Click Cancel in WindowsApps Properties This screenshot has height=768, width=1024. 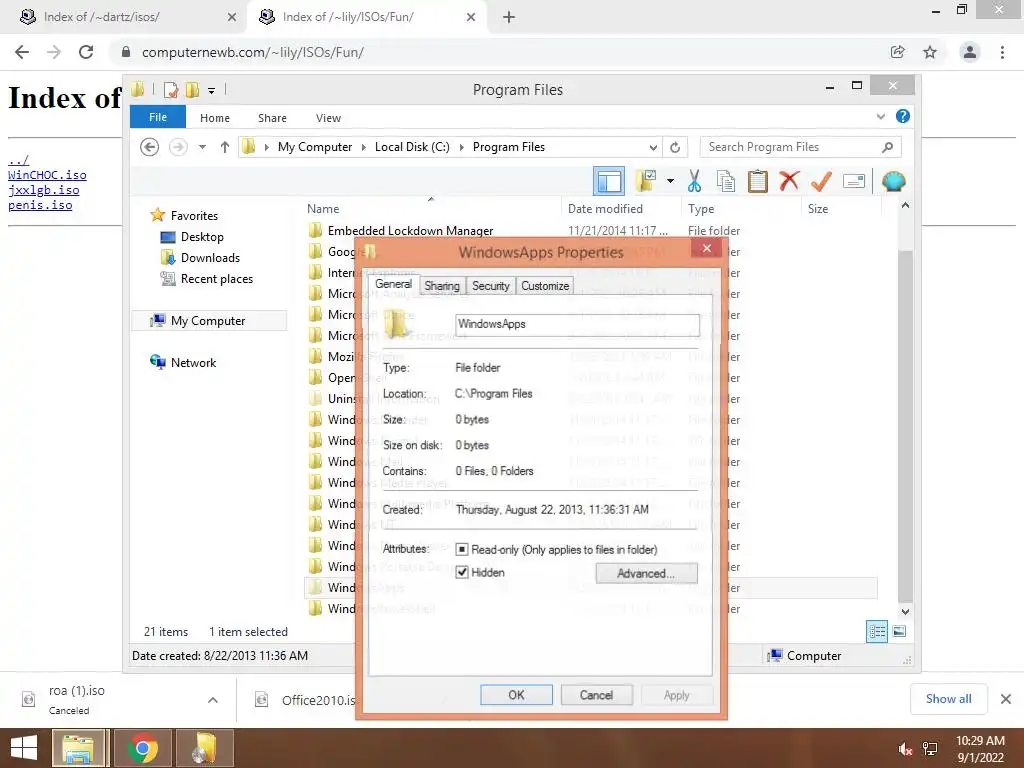pyautogui.click(x=596, y=695)
